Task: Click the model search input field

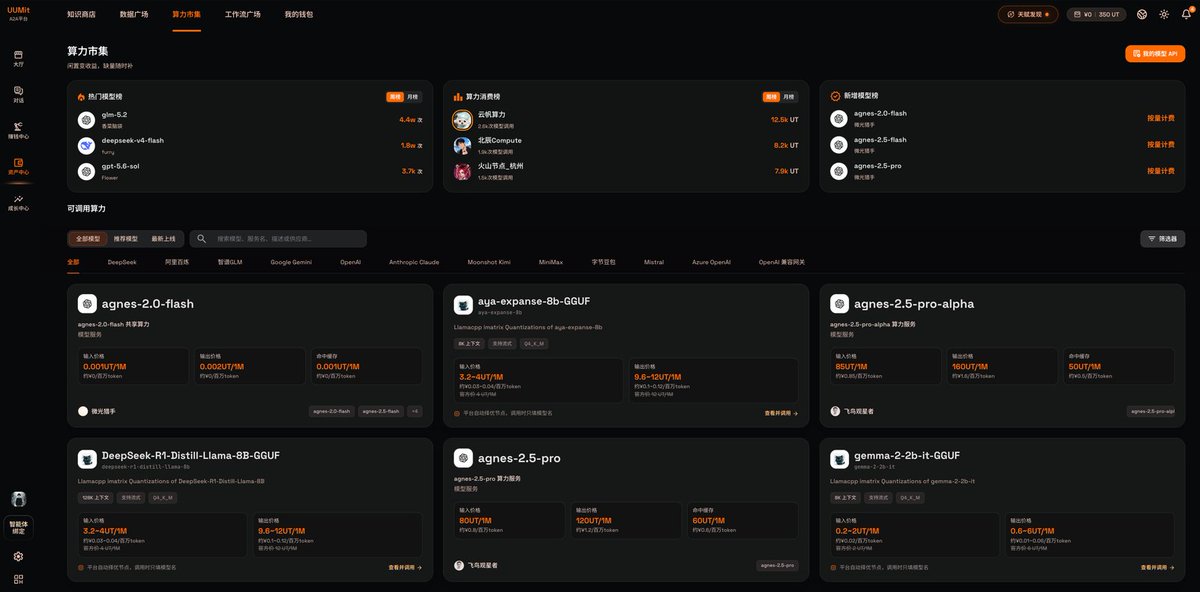Action: (278, 239)
